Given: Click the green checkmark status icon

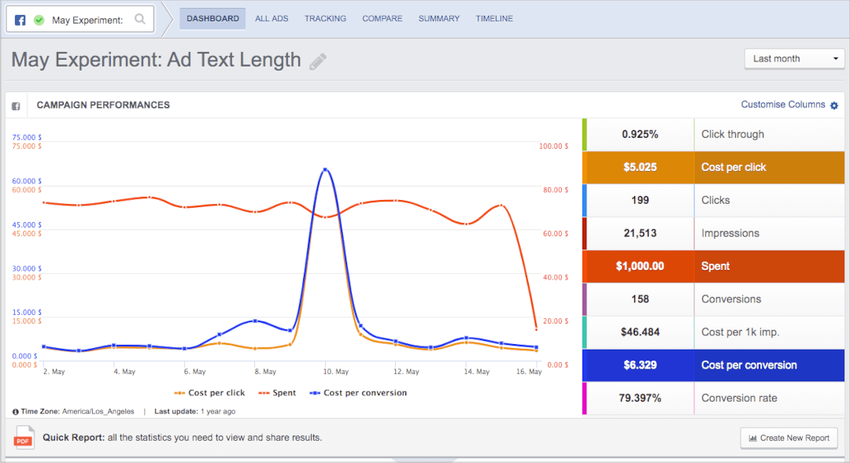Looking at the screenshot, I should click(39, 20).
